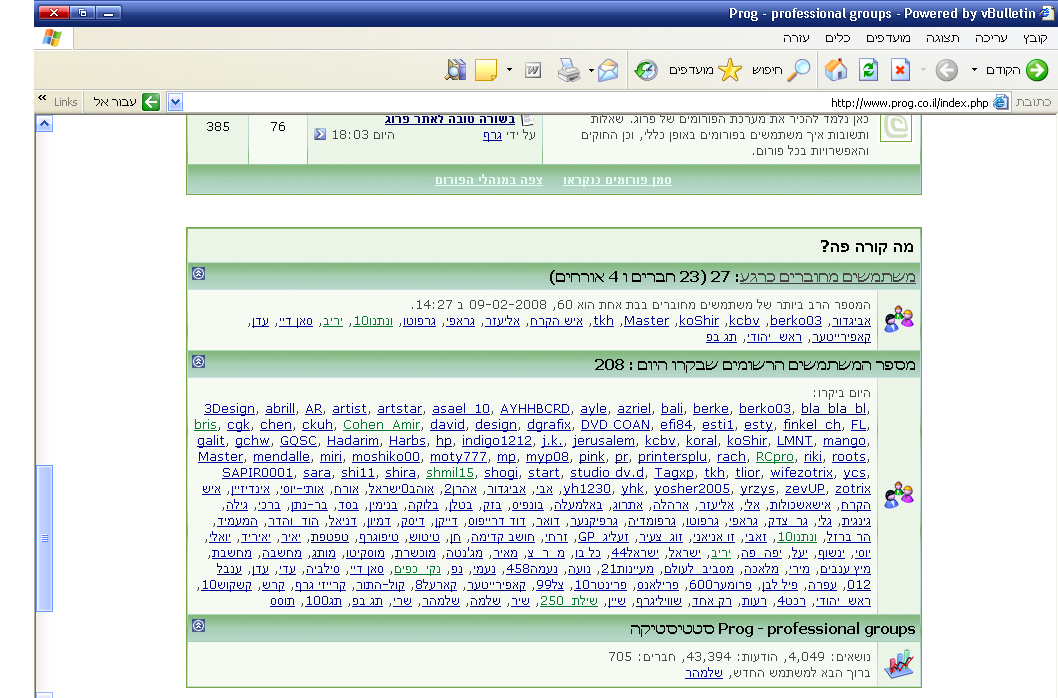
Task: Click the Mail envelope toolbar icon
Action: (608, 70)
